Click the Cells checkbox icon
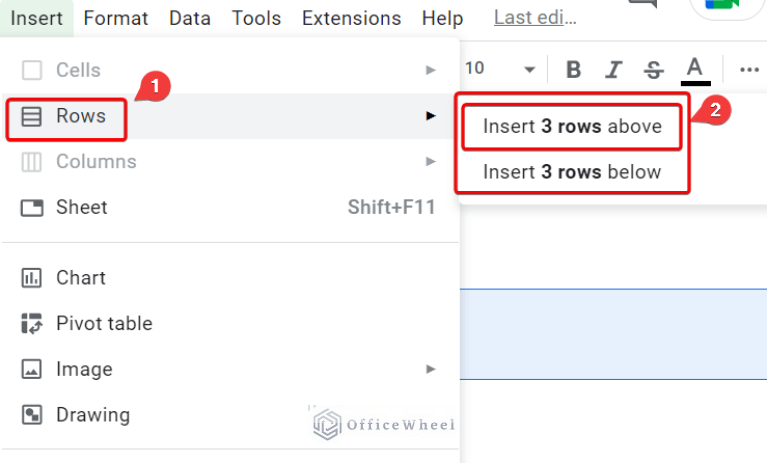This screenshot has width=767, height=463. tap(32, 70)
